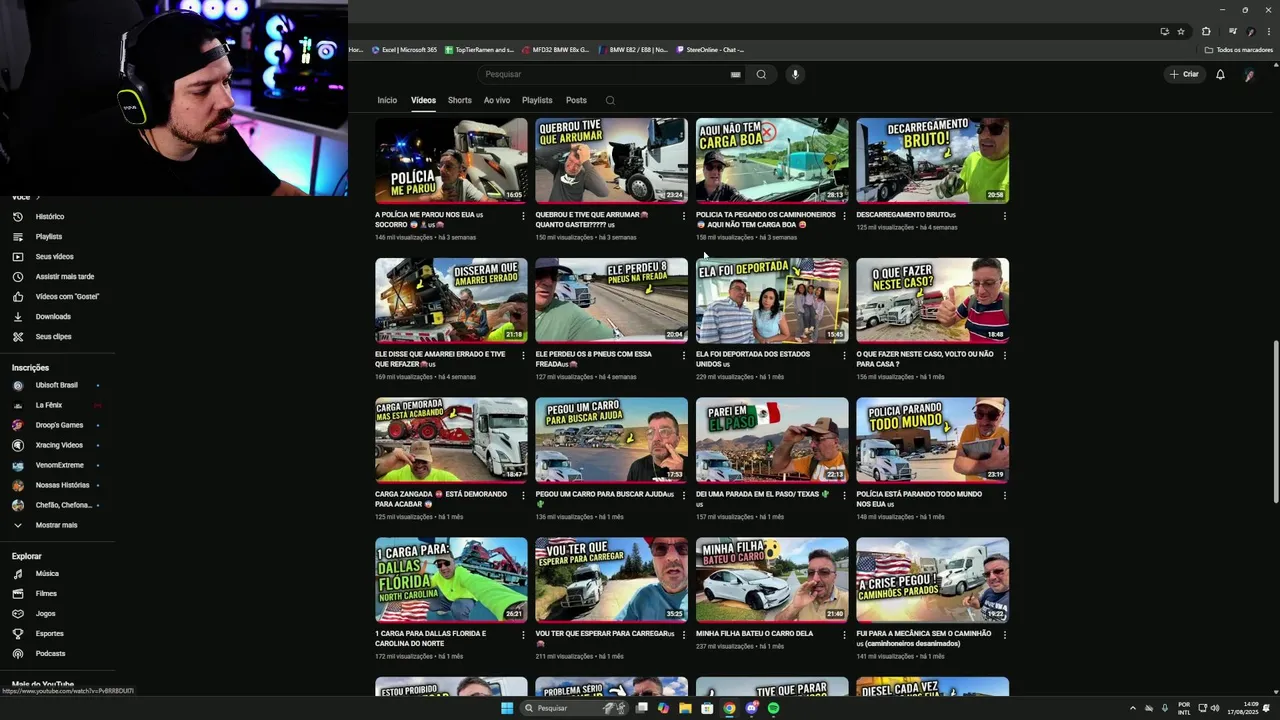Screen dimensions: 1280x720
Task: Open Ubisoft Brasil subscription
Action: (x=55, y=385)
